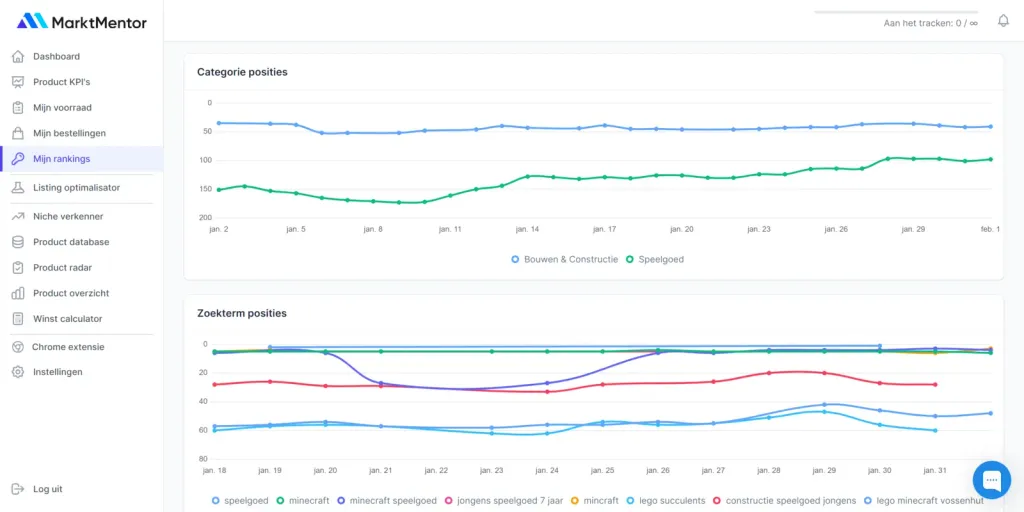Viewport: 1024px width, 512px height.
Task: Click the Instellingen gear icon
Action: (18, 372)
